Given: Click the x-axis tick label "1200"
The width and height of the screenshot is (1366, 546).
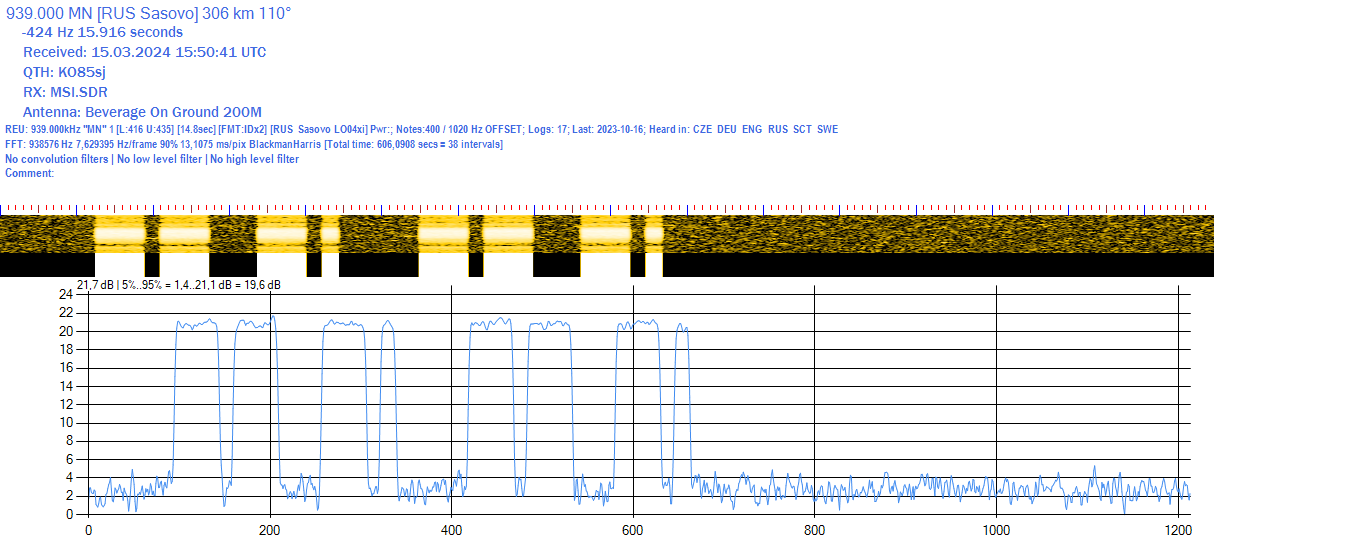Looking at the screenshot, I should 1178,531.
